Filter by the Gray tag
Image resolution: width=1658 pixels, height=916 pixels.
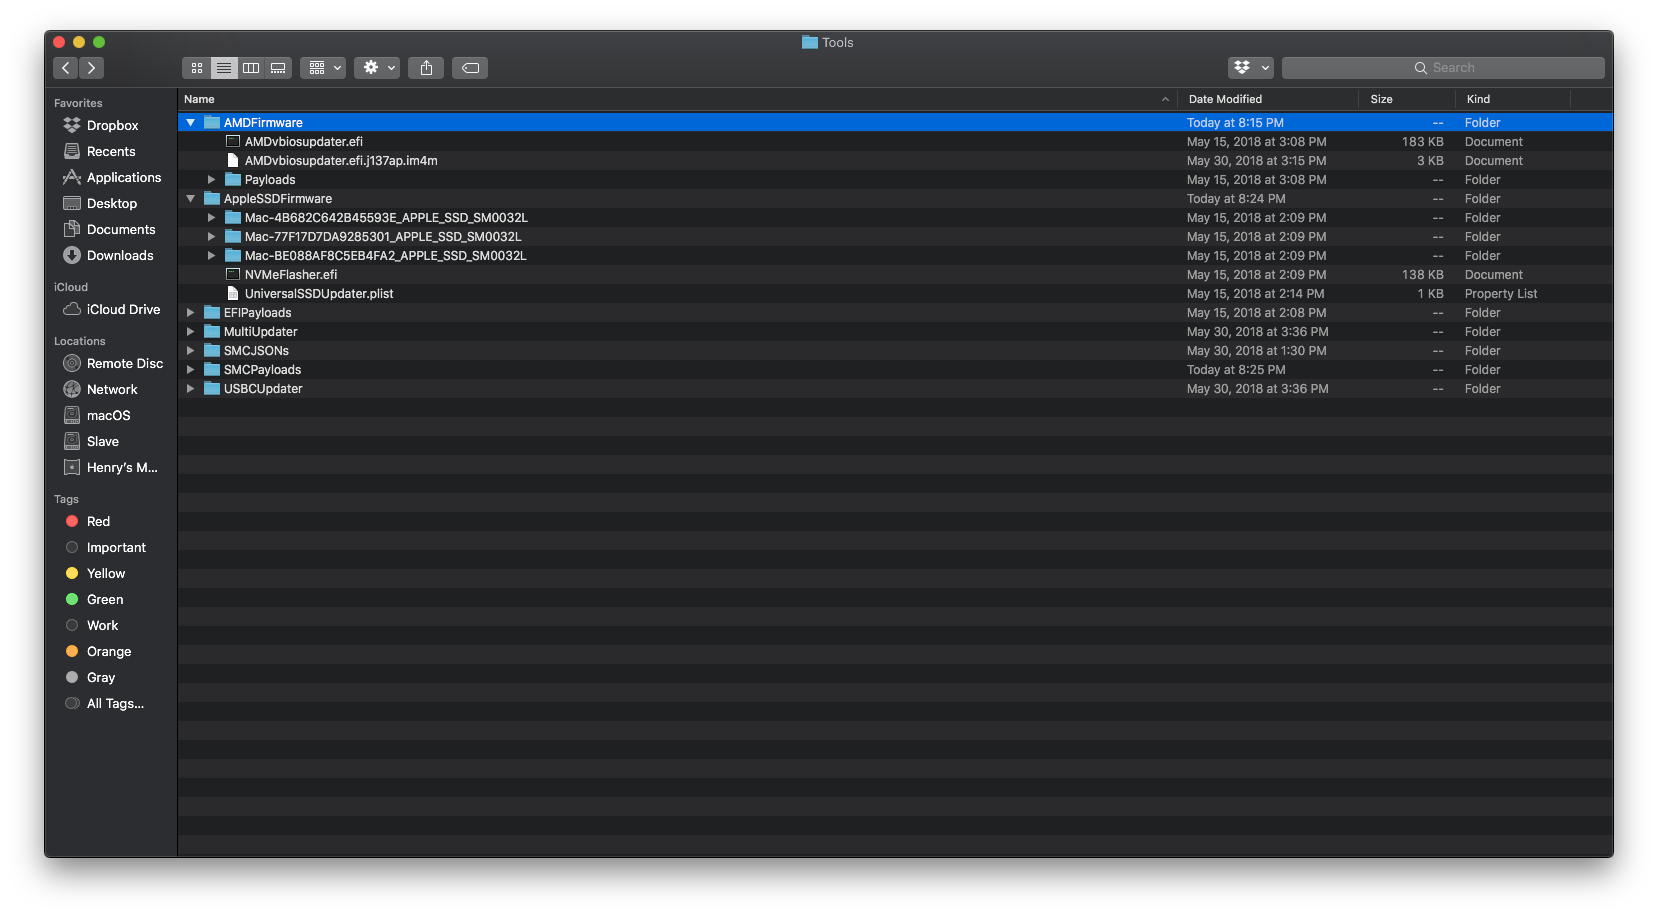click(x=101, y=678)
